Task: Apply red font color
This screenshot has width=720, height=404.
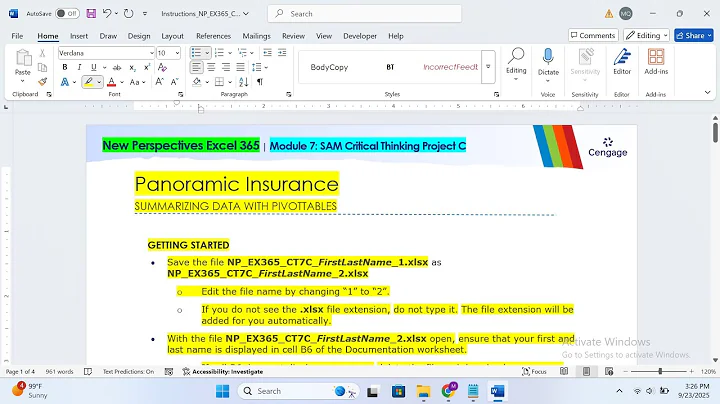Action: (x=112, y=82)
